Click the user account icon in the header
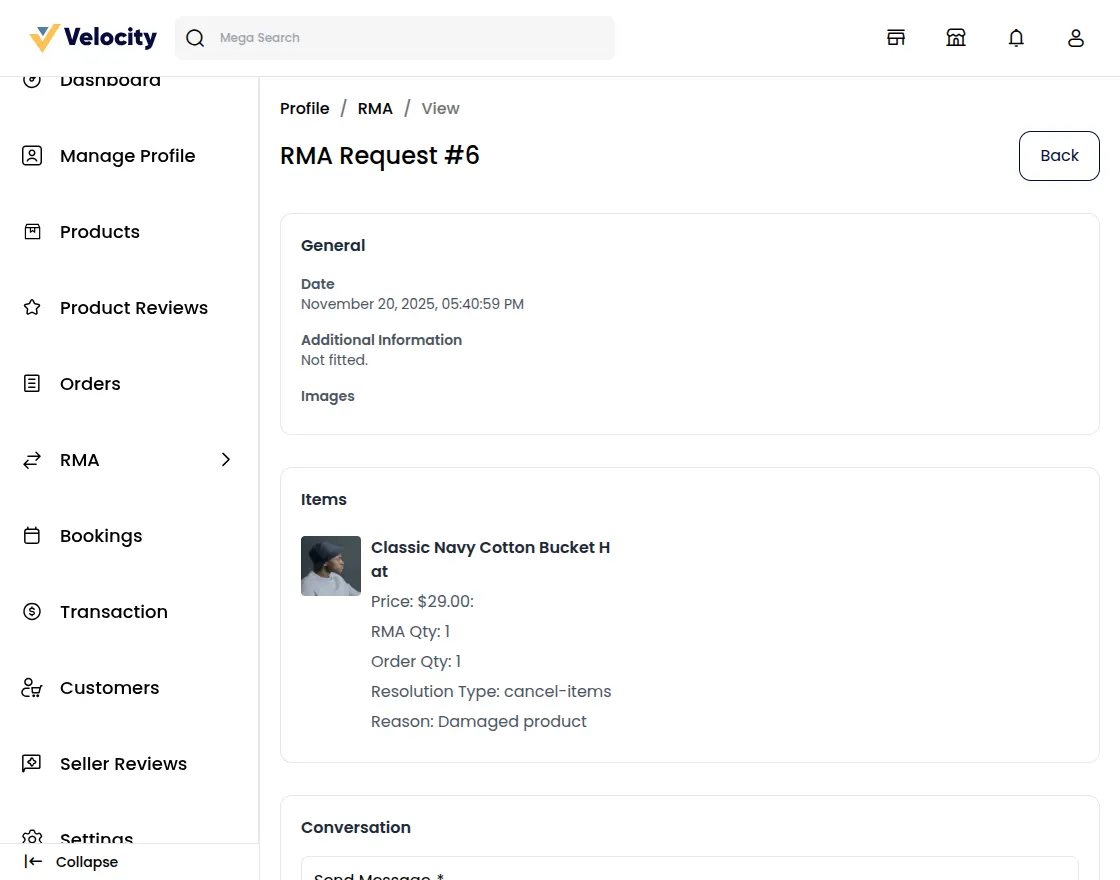Screen dimensions: 1120x880 1076,37
